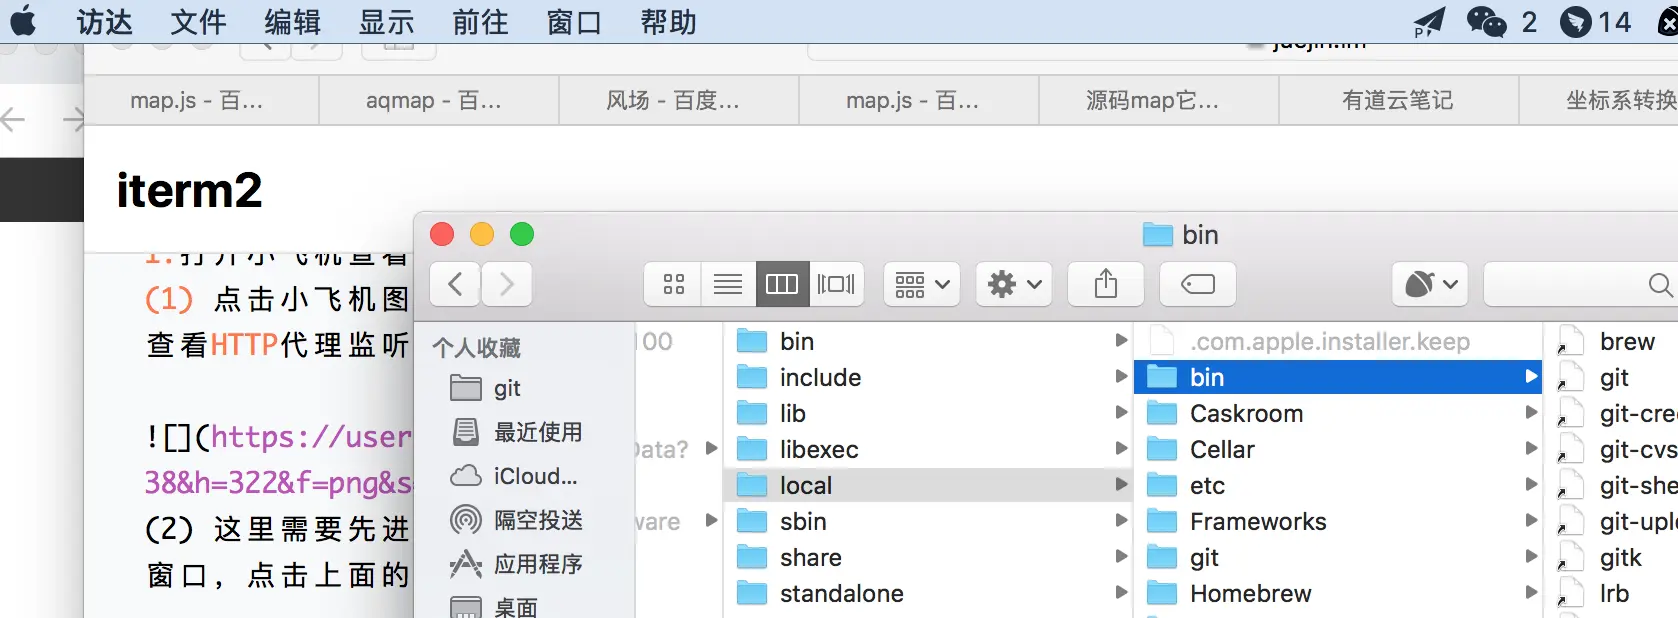
Task: Select the Caskroom folder
Action: (x=1338, y=413)
